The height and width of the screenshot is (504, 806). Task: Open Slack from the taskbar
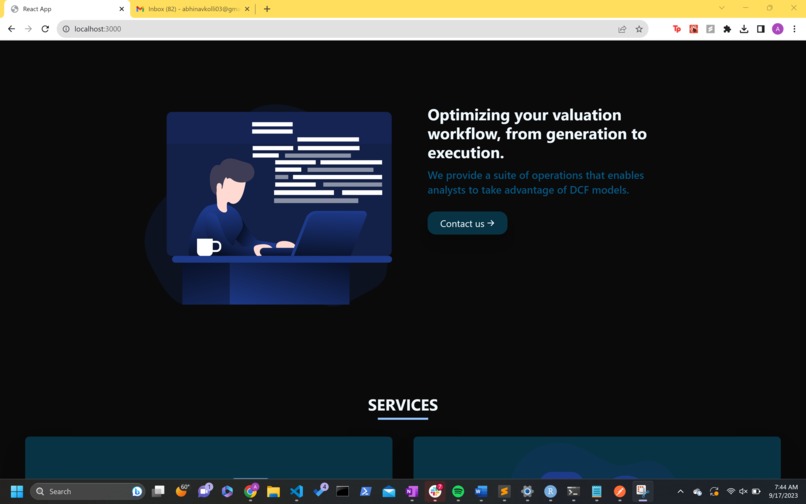pyautogui.click(x=435, y=491)
